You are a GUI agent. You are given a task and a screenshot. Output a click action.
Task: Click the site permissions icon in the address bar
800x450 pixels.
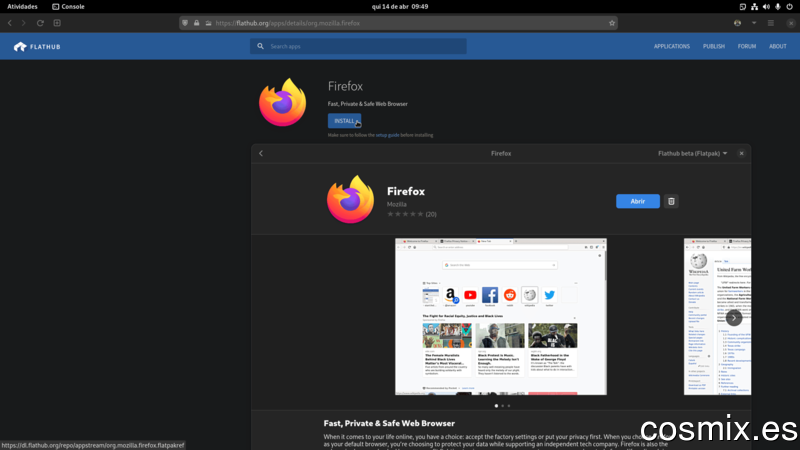208,23
